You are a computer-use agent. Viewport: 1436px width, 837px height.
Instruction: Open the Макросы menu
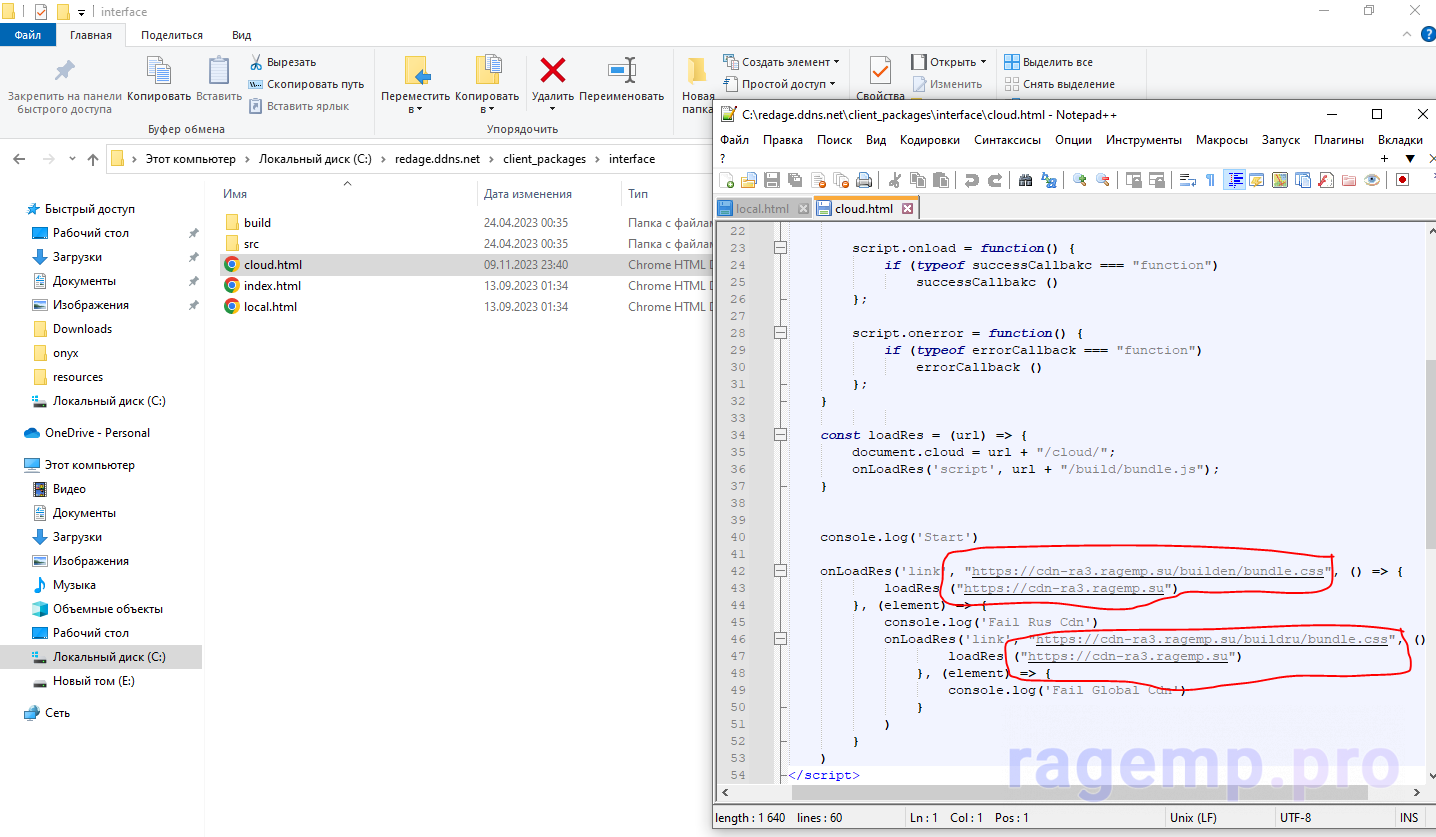[1221, 140]
